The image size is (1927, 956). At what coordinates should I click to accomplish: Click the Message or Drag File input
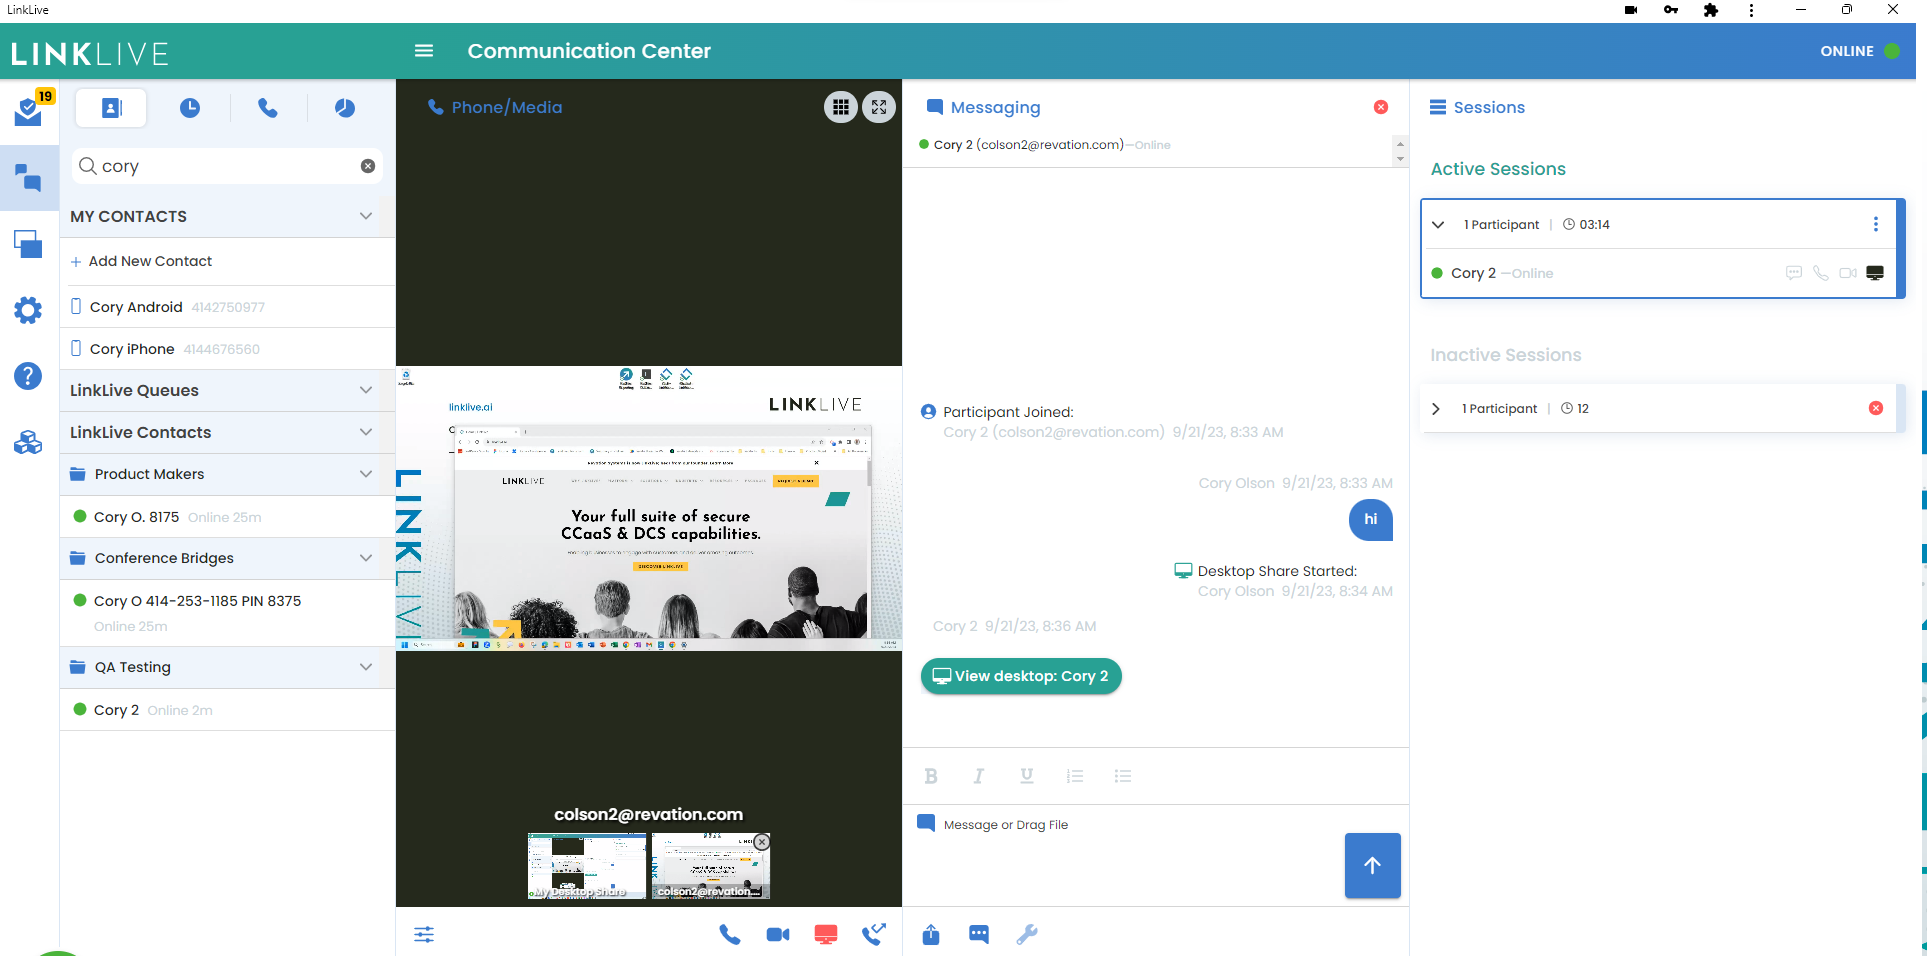[x=1120, y=825]
